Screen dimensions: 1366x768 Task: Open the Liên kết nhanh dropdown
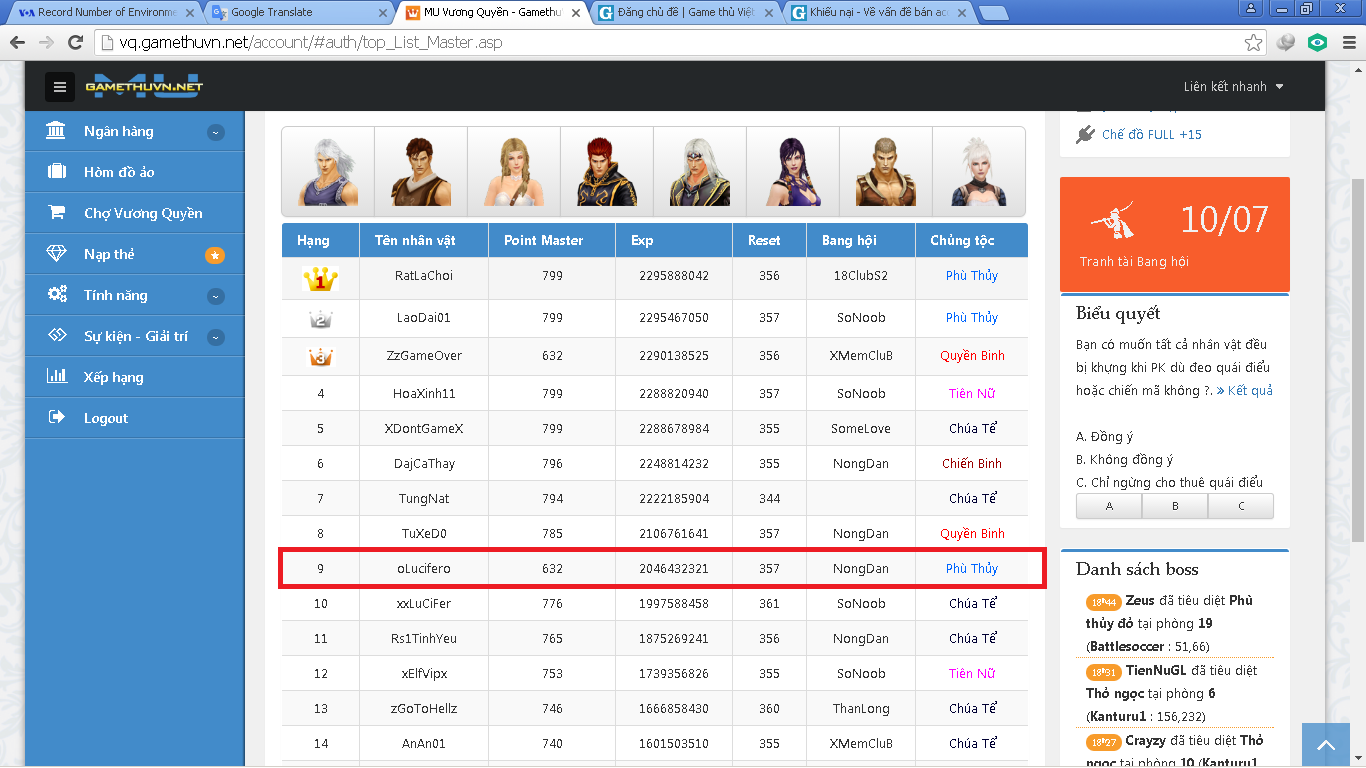click(1233, 87)
